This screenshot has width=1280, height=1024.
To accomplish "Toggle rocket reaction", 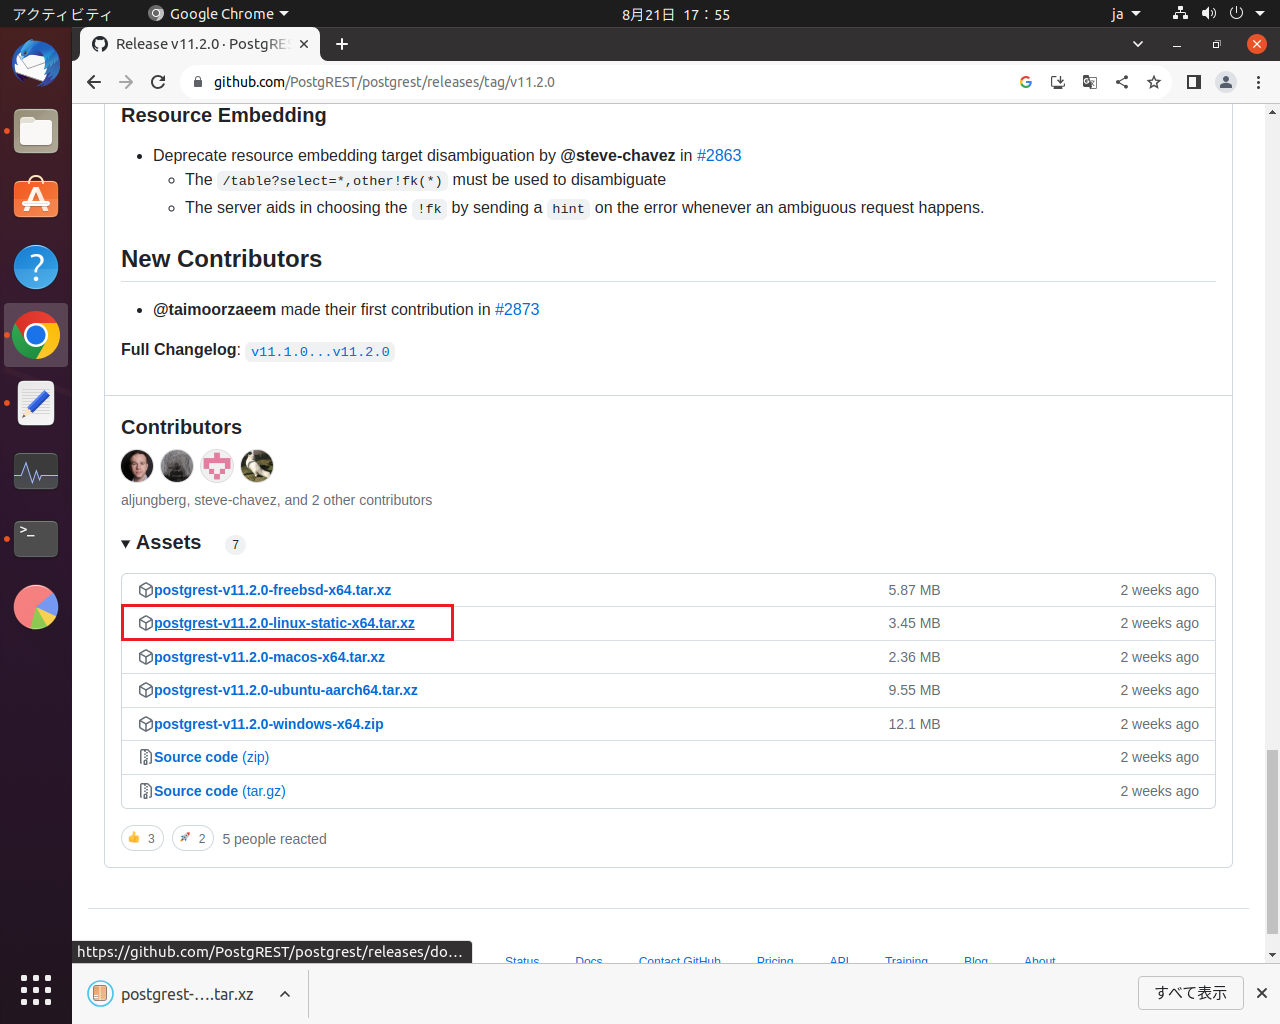I will tap(193, 838).
